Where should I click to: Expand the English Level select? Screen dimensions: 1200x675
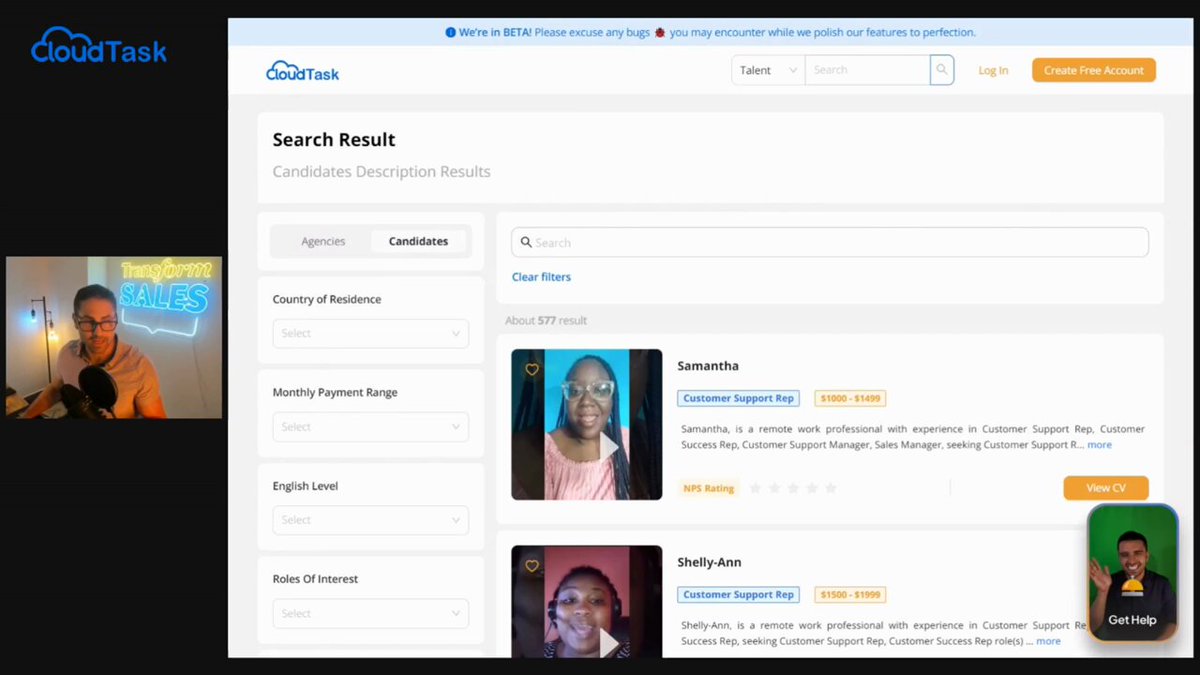tap(370, 520)
